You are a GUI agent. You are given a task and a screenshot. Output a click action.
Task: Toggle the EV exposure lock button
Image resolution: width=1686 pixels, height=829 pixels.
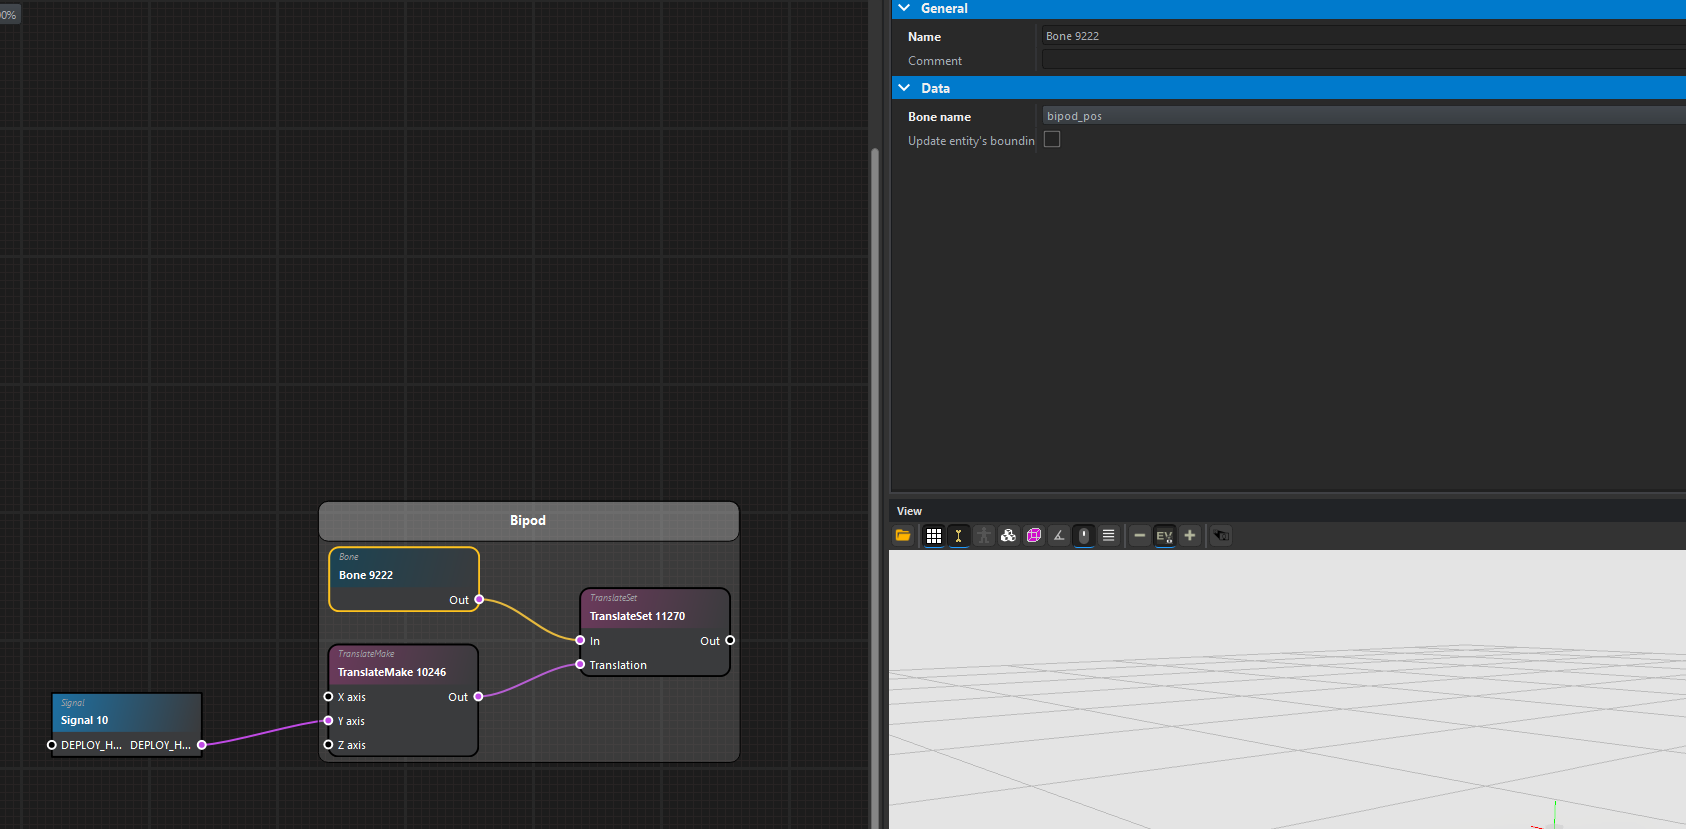pyautogui.click(x=1164, y=536)
